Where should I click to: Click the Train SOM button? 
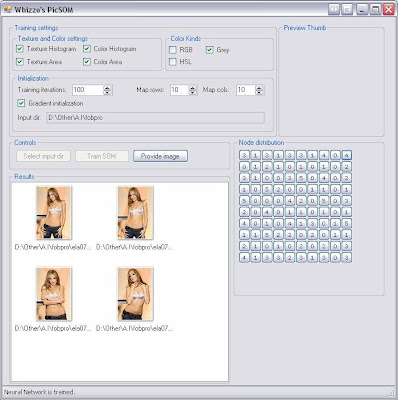[102, 156]
